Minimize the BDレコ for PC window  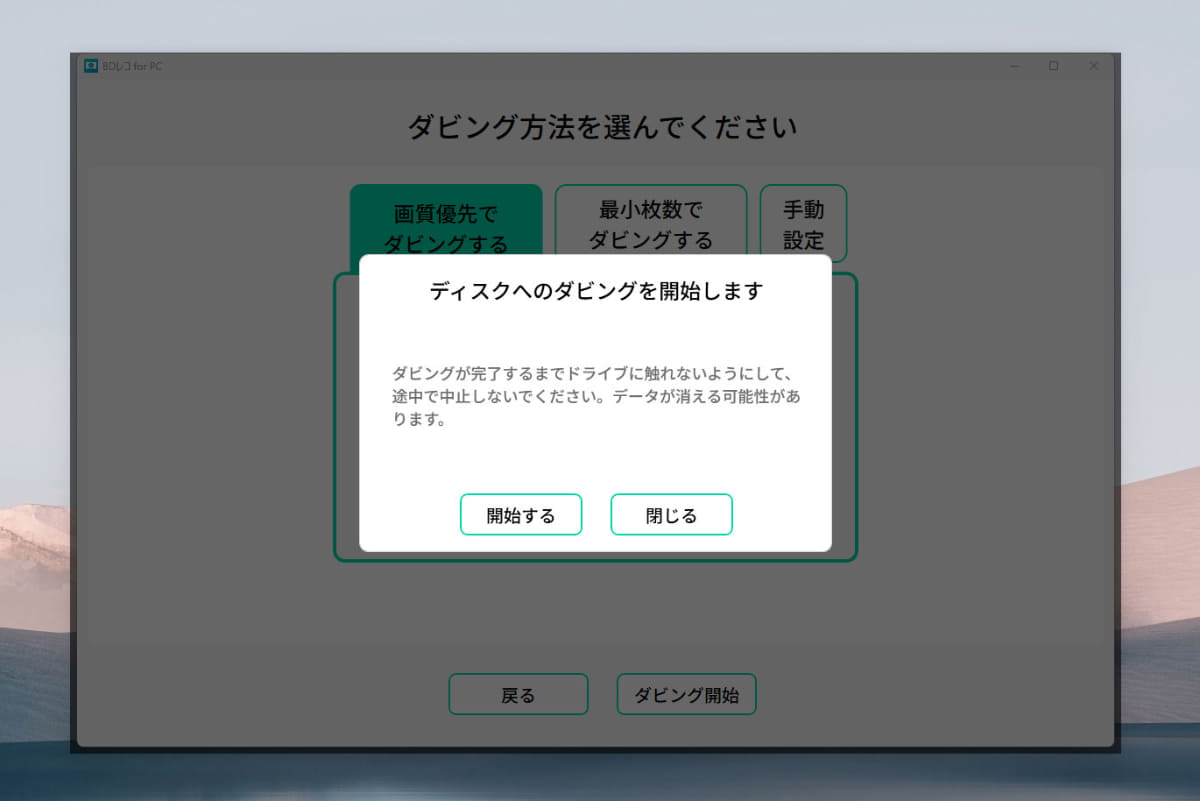tap(1014, 66)
